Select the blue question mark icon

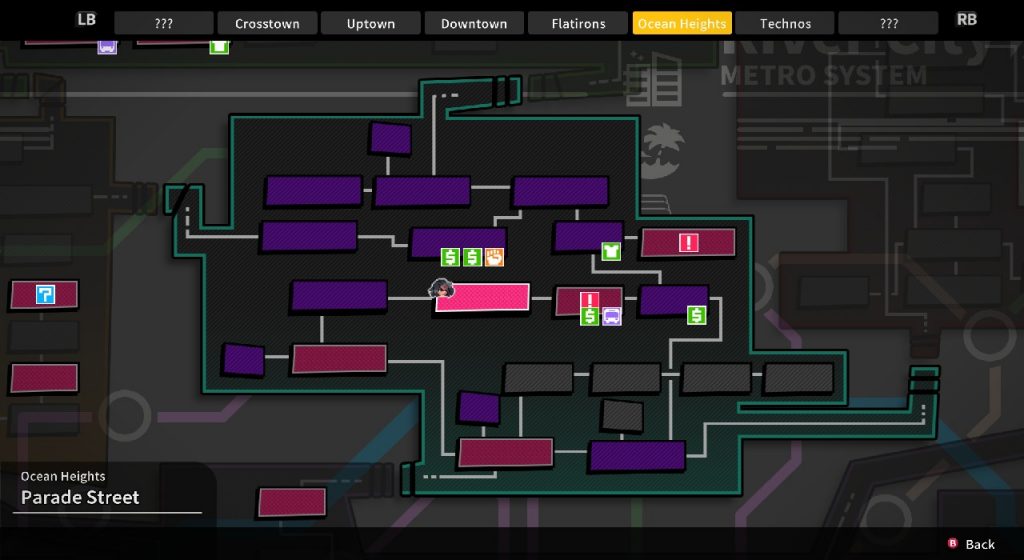coord(44,294)
